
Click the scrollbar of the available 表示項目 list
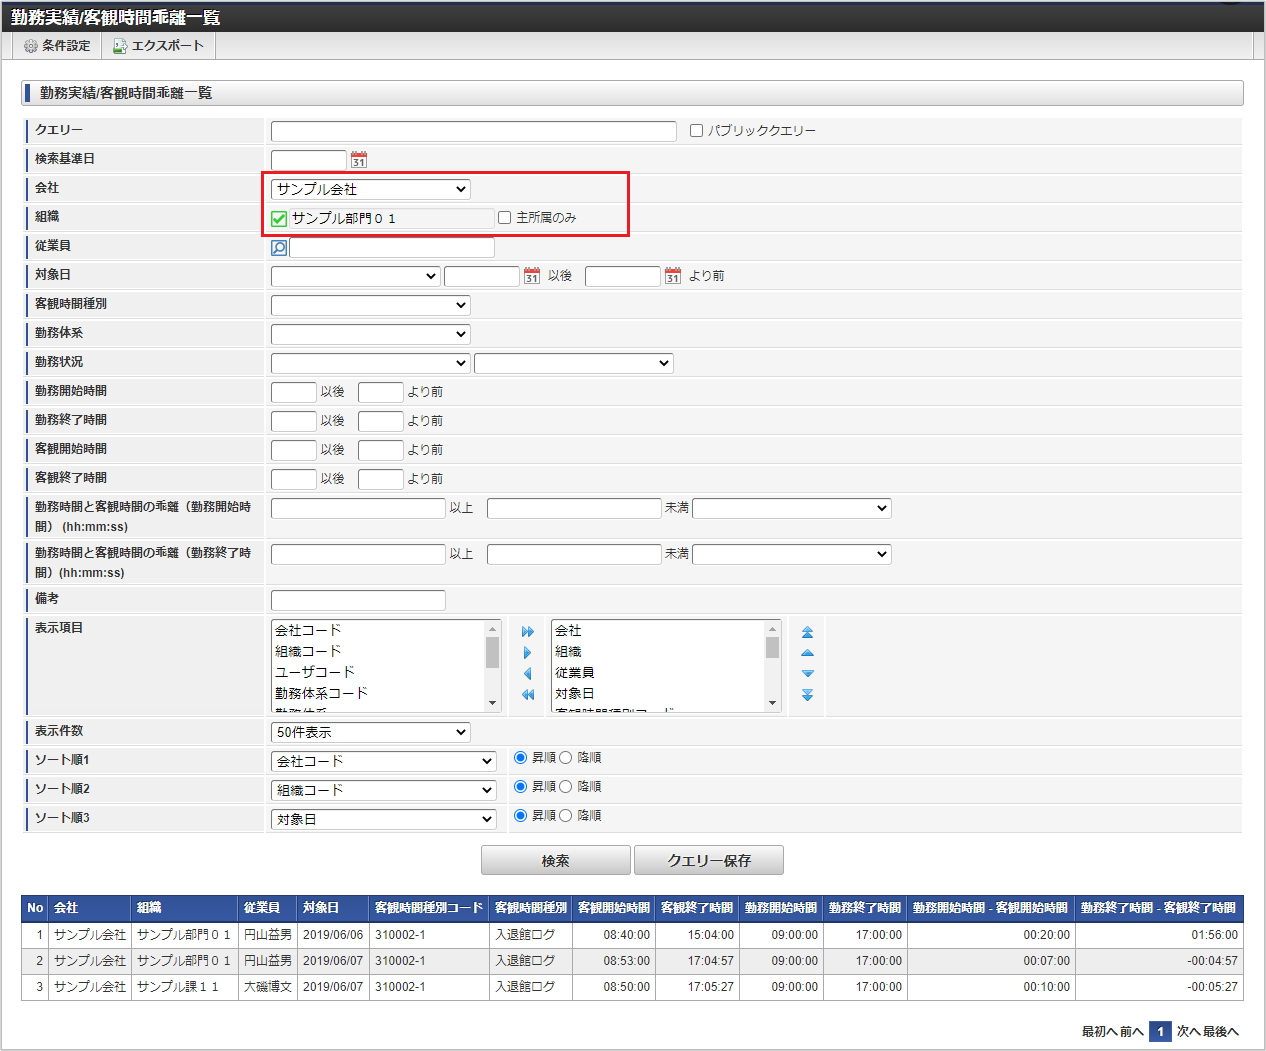pos(493,666)
